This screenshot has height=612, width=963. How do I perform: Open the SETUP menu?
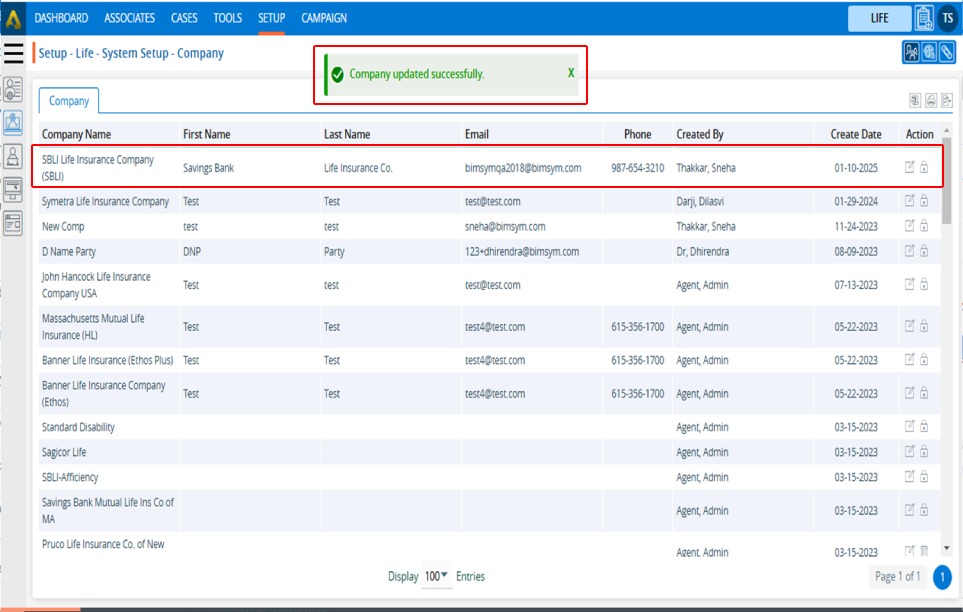coord(271,18)
